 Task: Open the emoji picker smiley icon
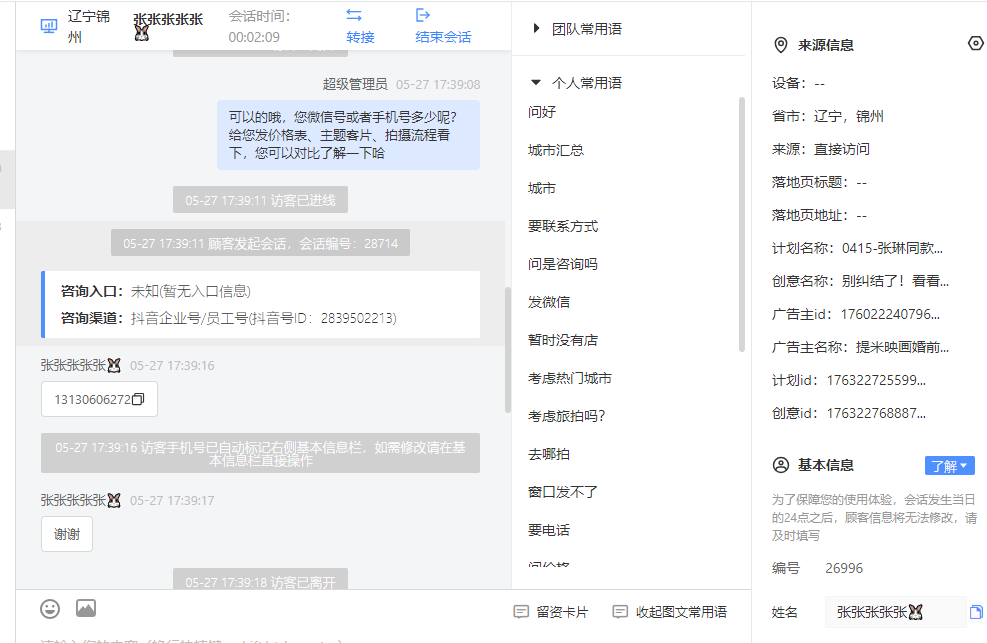(50, 609)
